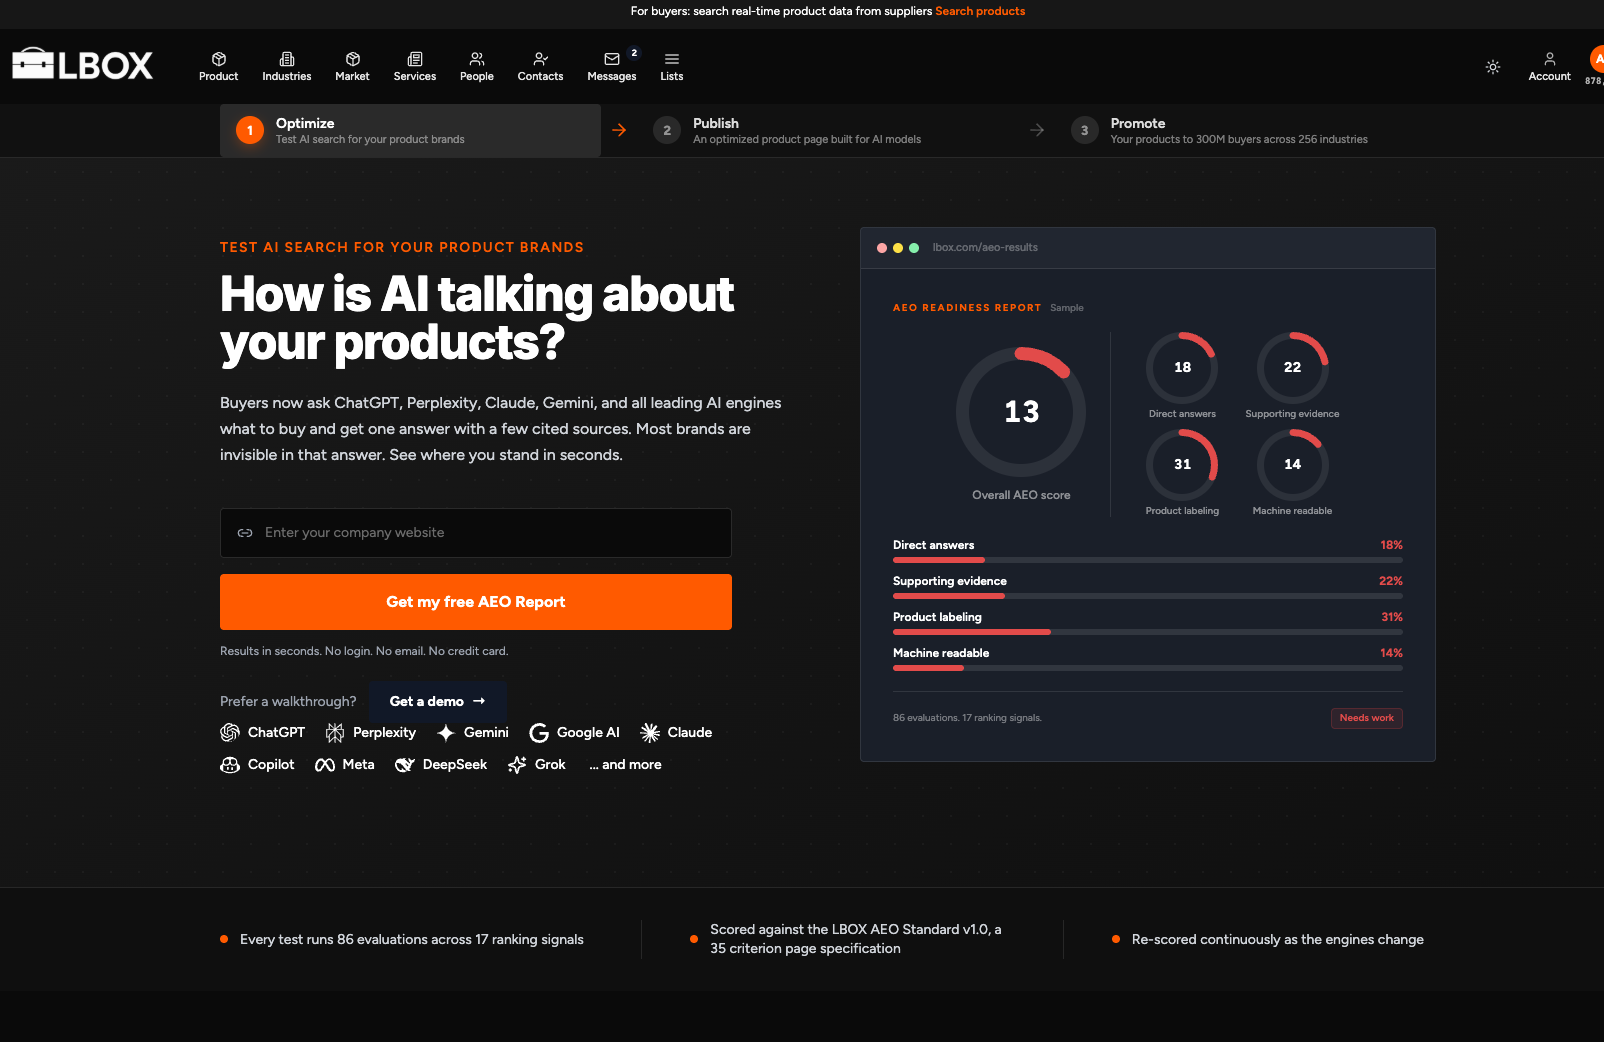Click the Supporting evidence 22 gauge
This screenshot has height=1042, width=1604.
(x=1293, y=367)
